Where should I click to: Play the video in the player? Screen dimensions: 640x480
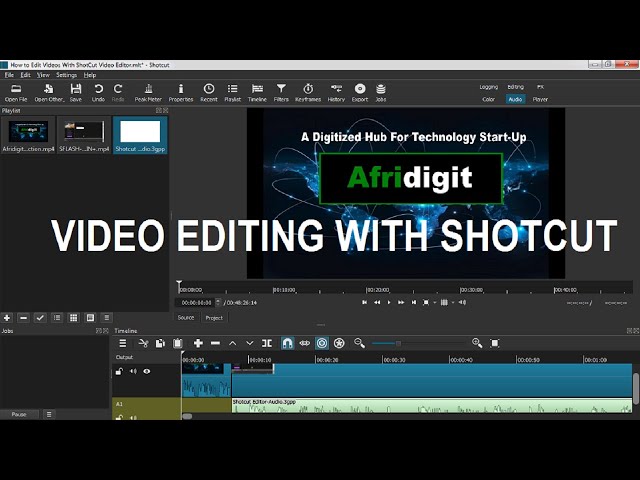[x=389, y=302]
